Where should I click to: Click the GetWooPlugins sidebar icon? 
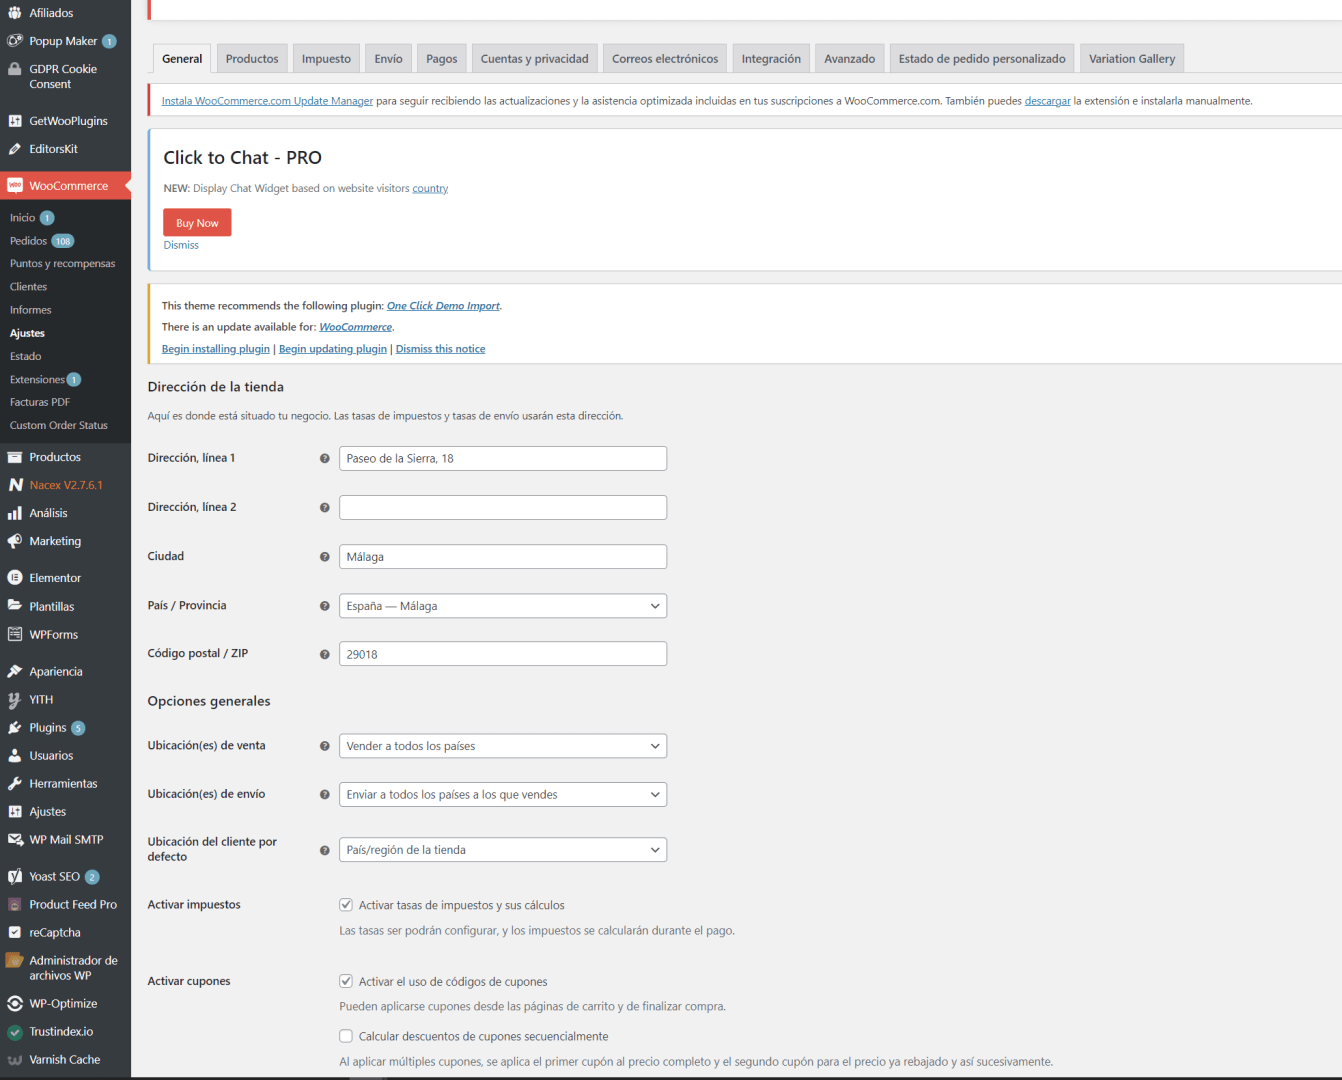(x=15, y=121)
